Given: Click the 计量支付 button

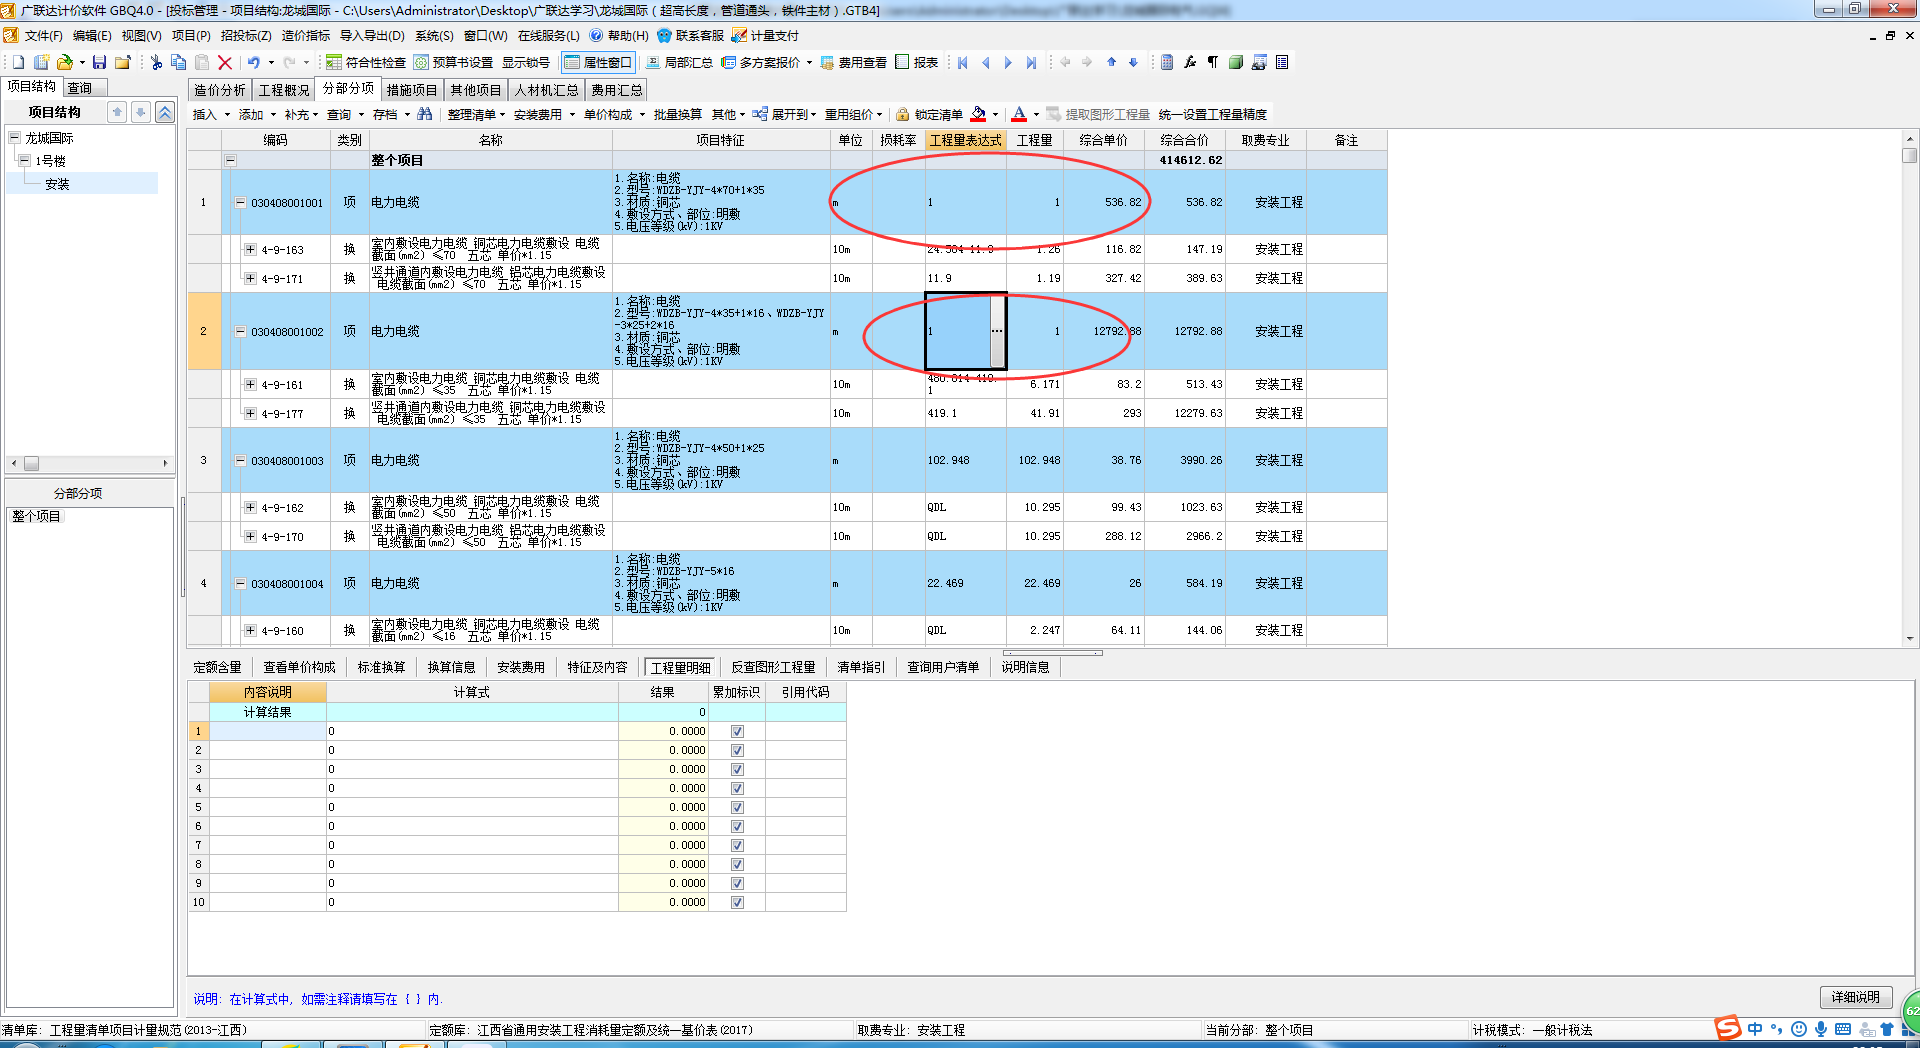Looking at the screenshot, I should click(x=765, y=35).
